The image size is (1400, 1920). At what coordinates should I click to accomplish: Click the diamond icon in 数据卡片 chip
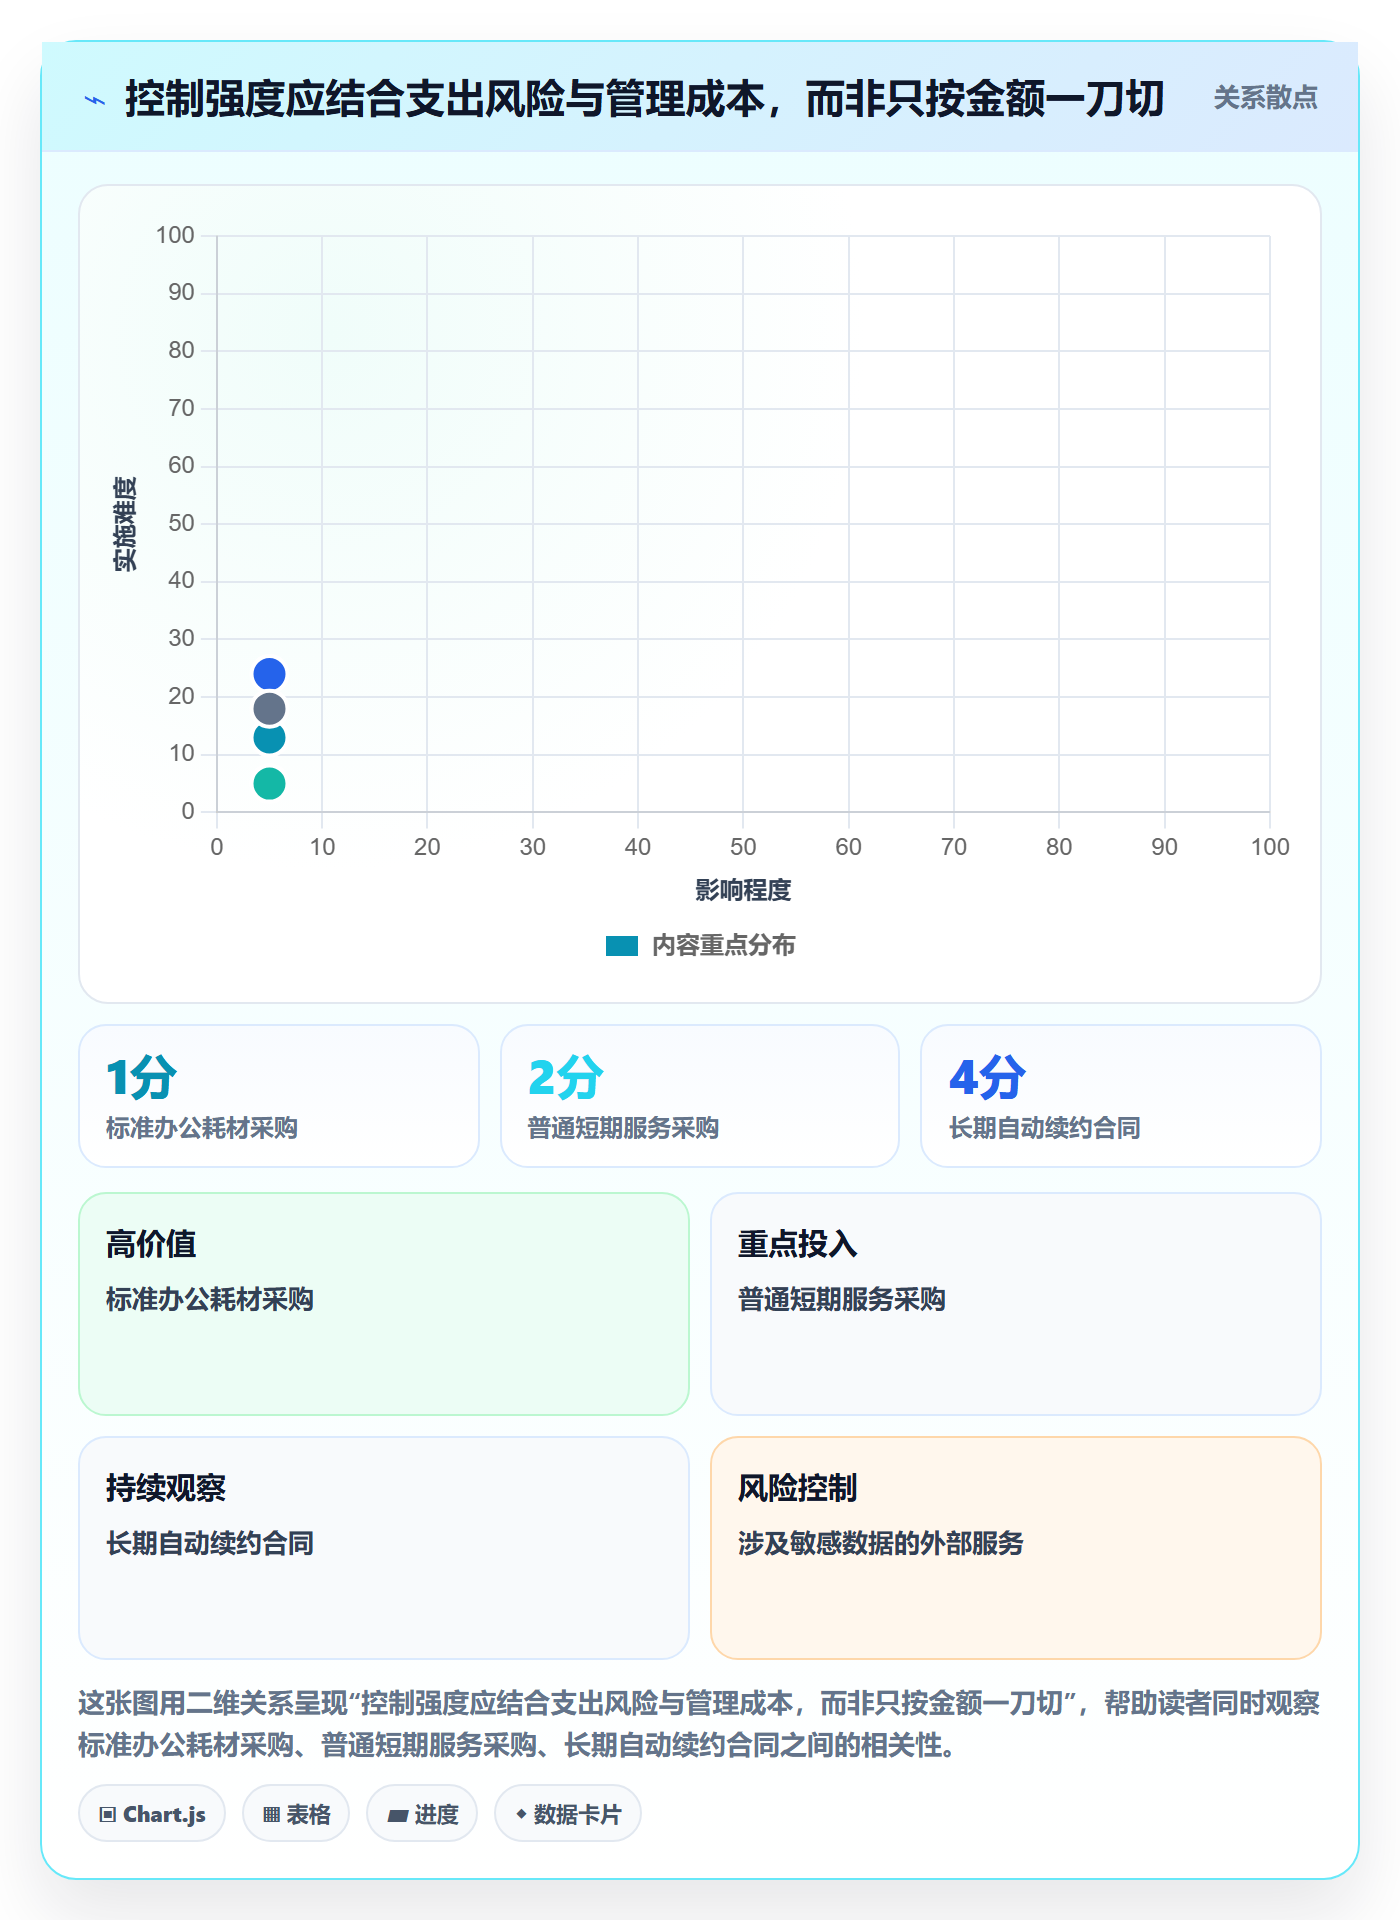click(521, 1814)
